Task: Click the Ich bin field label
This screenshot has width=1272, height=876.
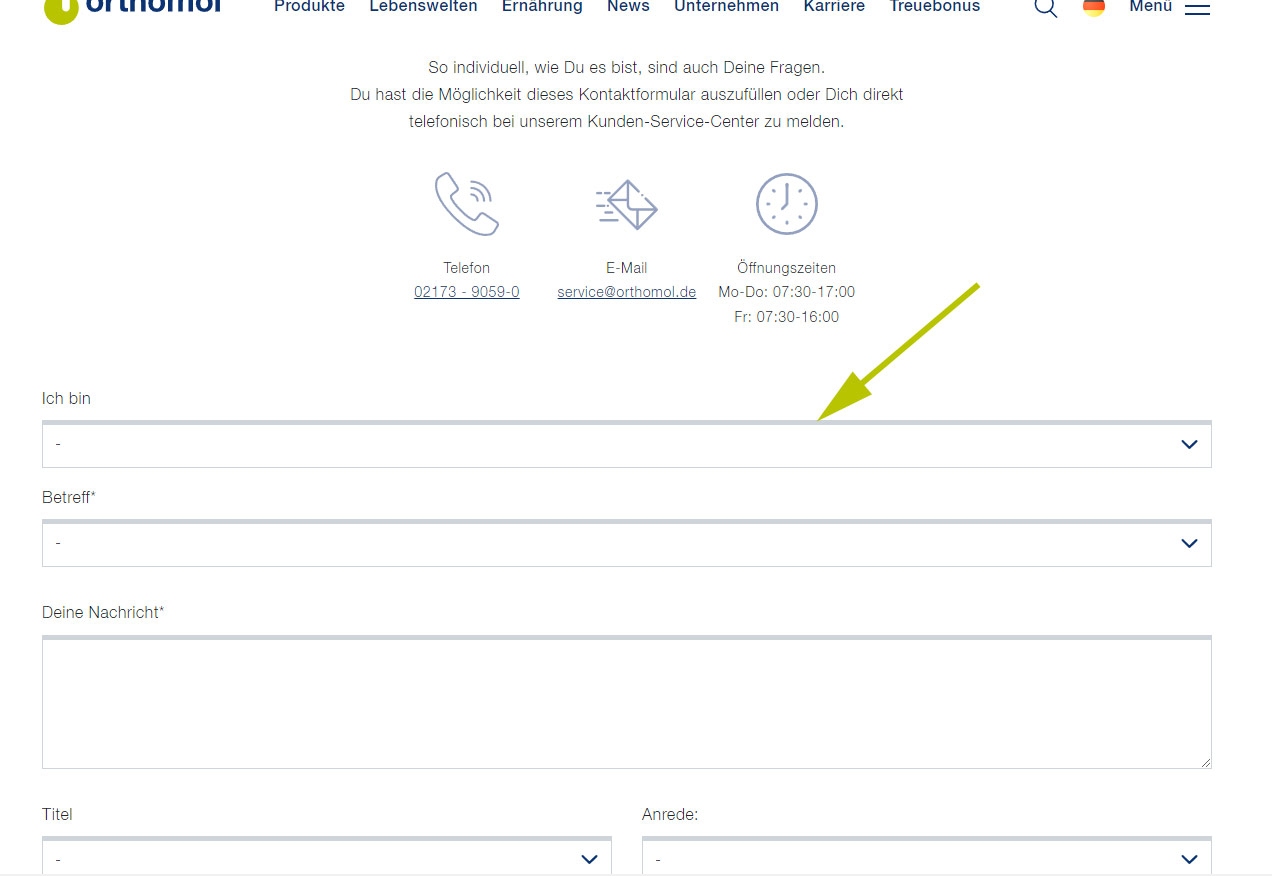Action: (x=66, y=398)
